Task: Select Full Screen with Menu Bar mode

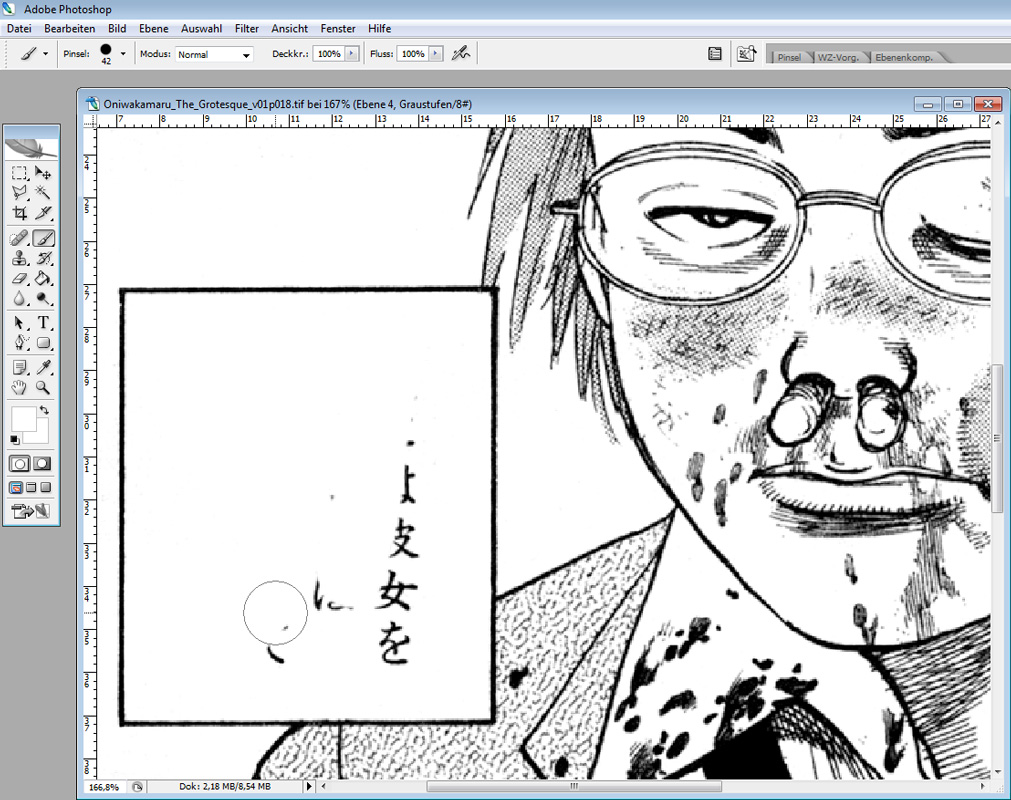Action: (x=31, y=488)
